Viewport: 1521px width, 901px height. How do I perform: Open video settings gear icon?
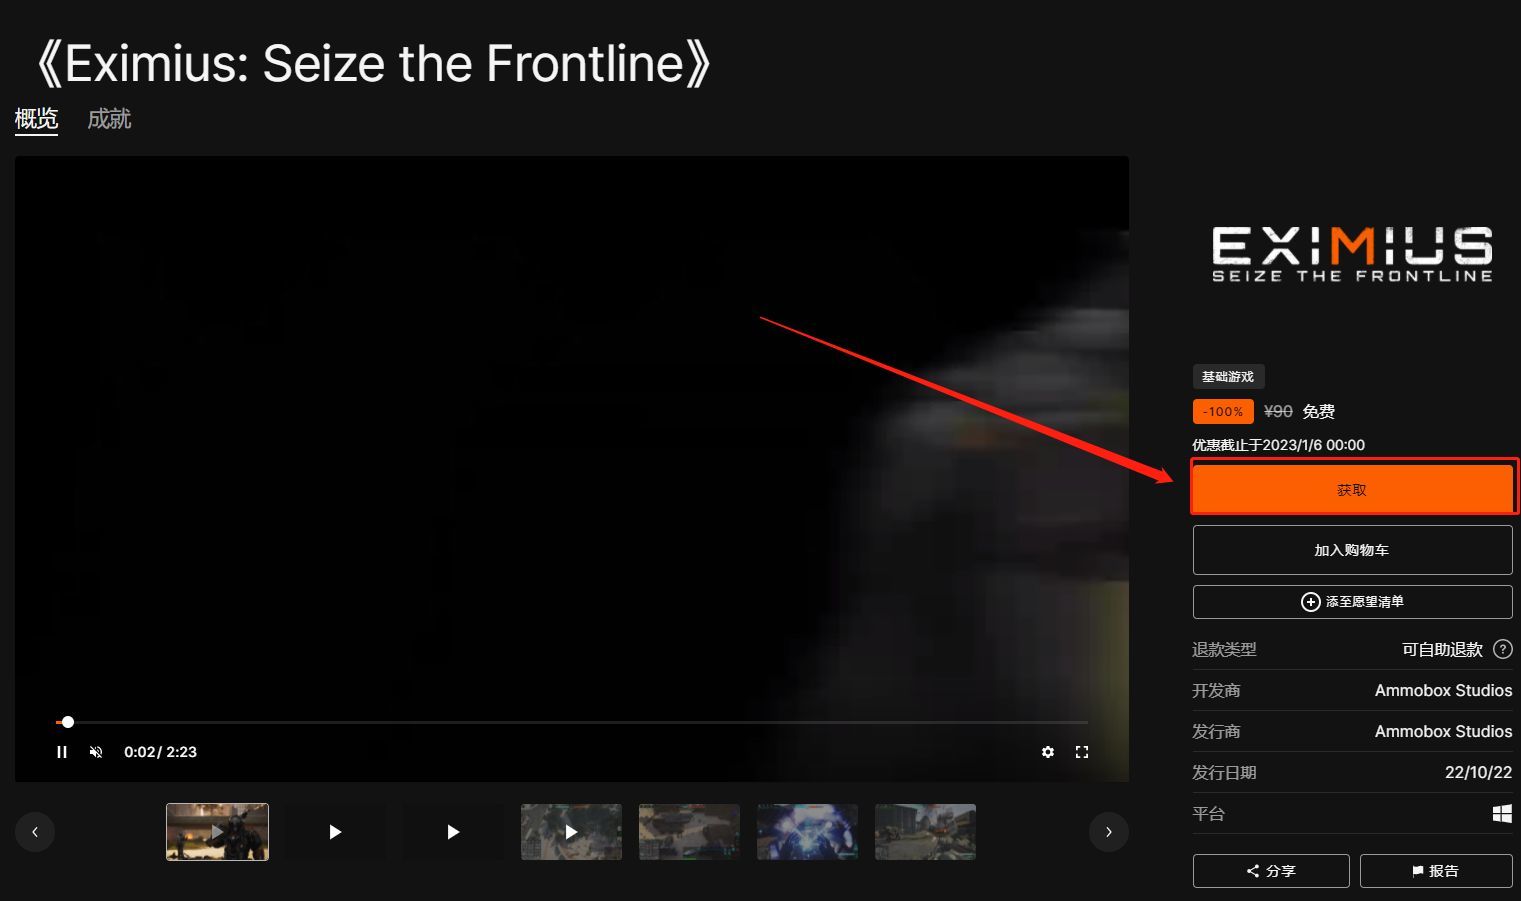tap(1048, 752)
